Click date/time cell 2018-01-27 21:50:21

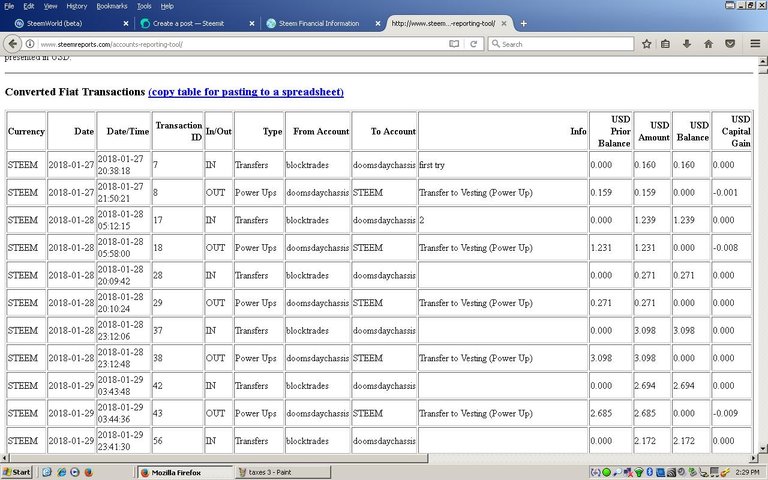tap(124, 192)
